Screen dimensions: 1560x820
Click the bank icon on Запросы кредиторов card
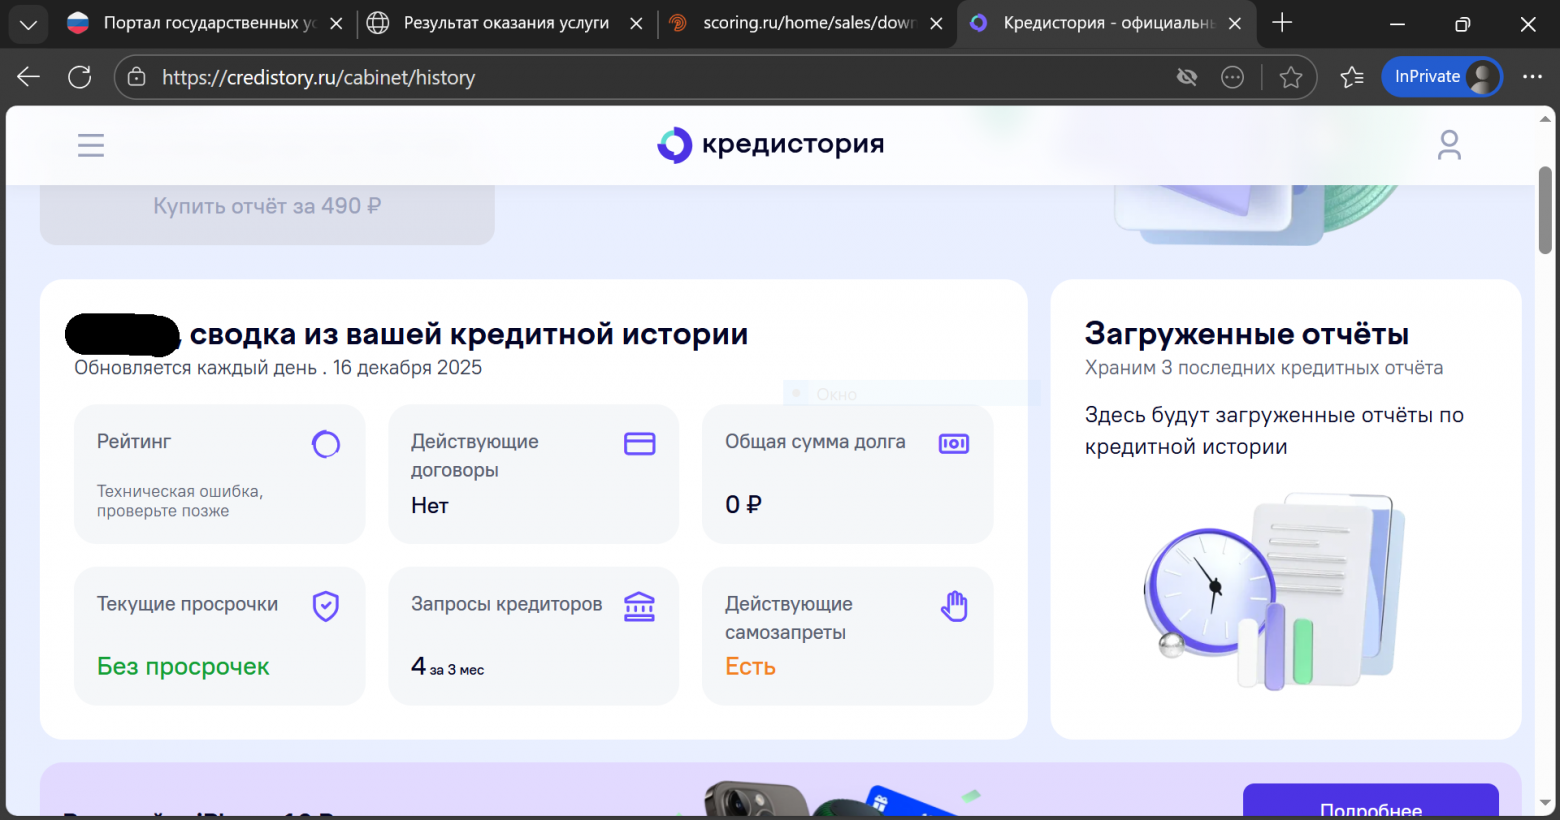640,605
